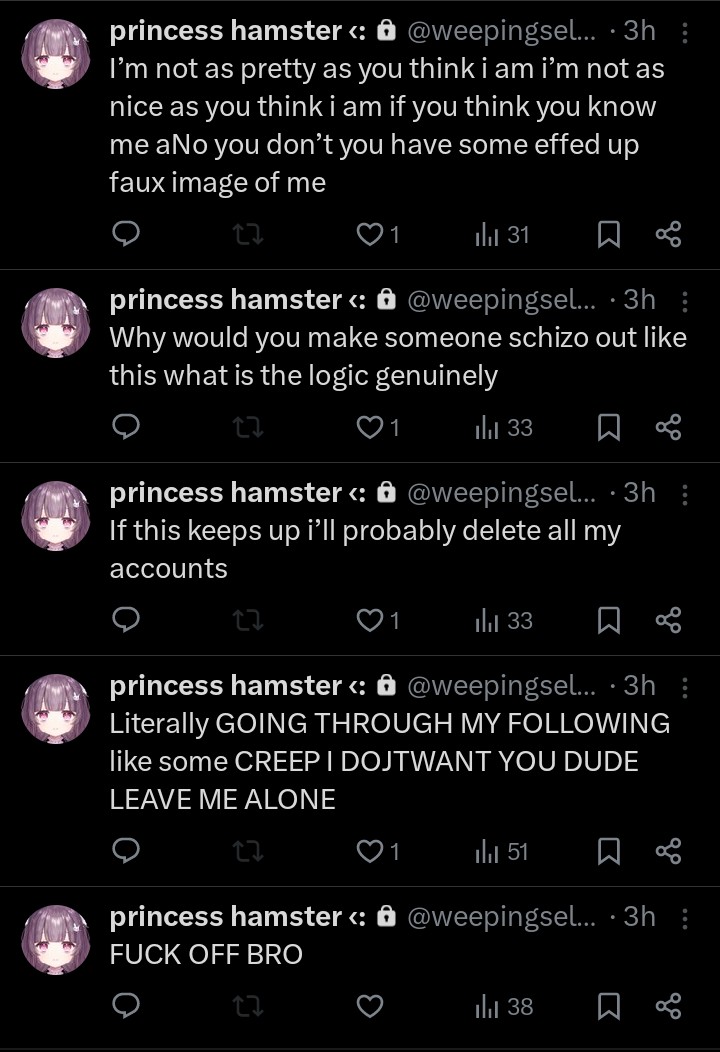
Task: Reply to the "delete all my accounts" tweet
Action: coord(125,619)
